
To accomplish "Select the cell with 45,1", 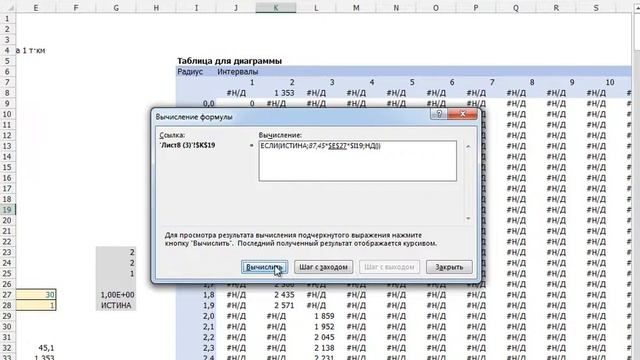I will point(36,348).
